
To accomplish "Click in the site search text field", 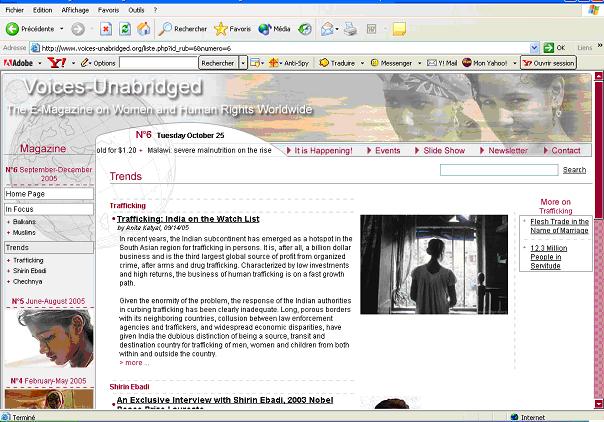I will tap(498, 170).
